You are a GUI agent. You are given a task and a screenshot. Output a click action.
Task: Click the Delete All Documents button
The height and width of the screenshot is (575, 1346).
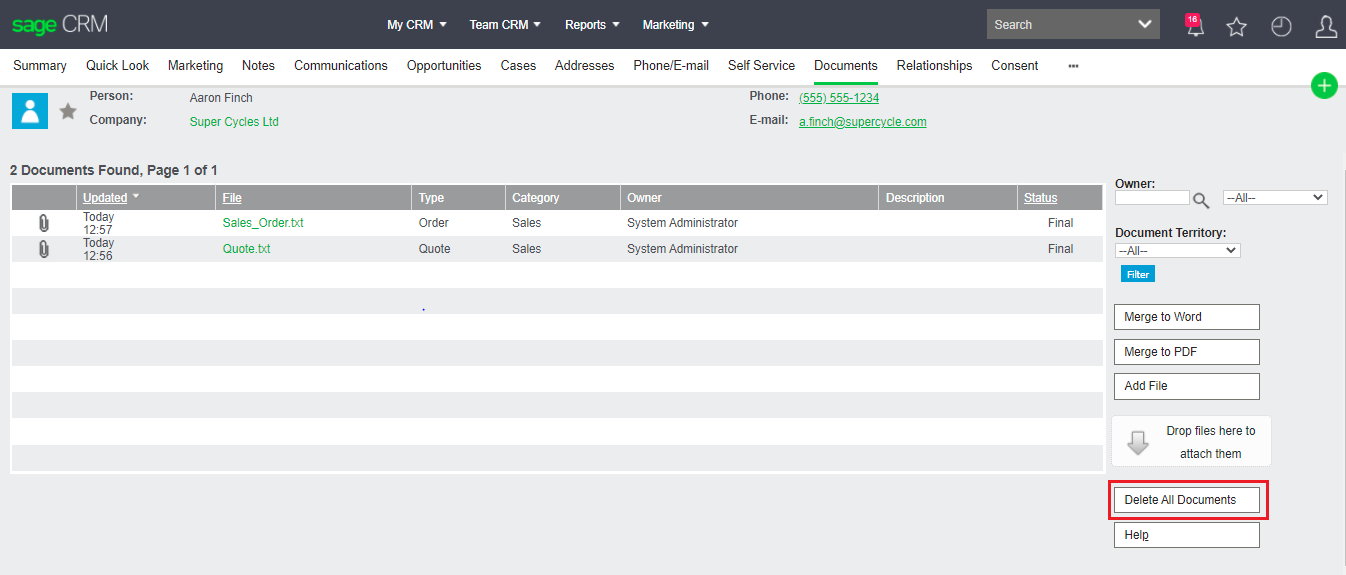[1186, 500]
